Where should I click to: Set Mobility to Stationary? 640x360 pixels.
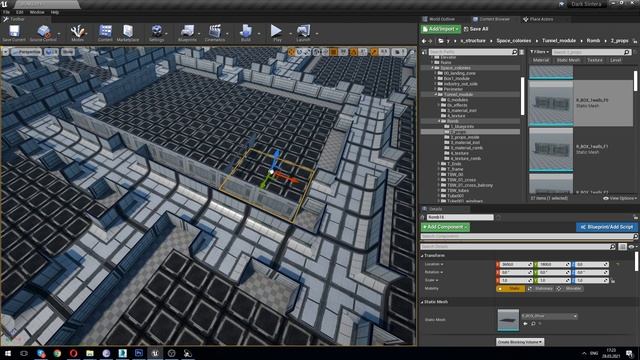(540, 289)
